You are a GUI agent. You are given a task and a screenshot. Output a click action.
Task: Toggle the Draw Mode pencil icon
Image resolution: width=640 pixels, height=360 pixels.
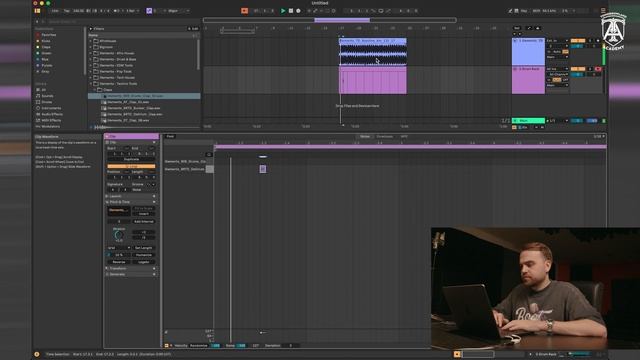[510, 11]
